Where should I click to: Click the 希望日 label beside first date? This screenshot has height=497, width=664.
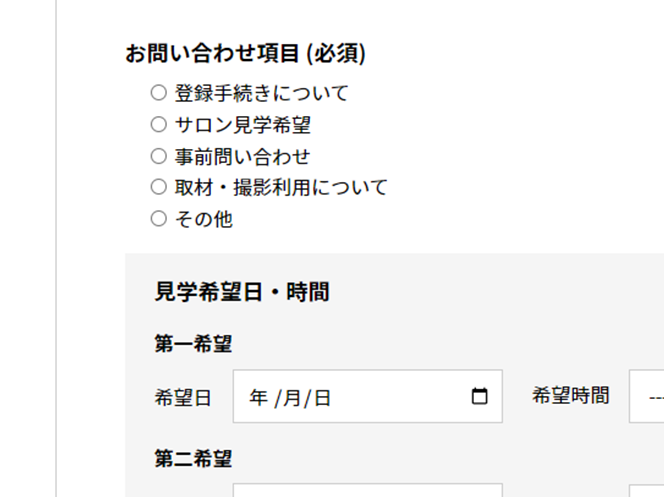[183, 398]
